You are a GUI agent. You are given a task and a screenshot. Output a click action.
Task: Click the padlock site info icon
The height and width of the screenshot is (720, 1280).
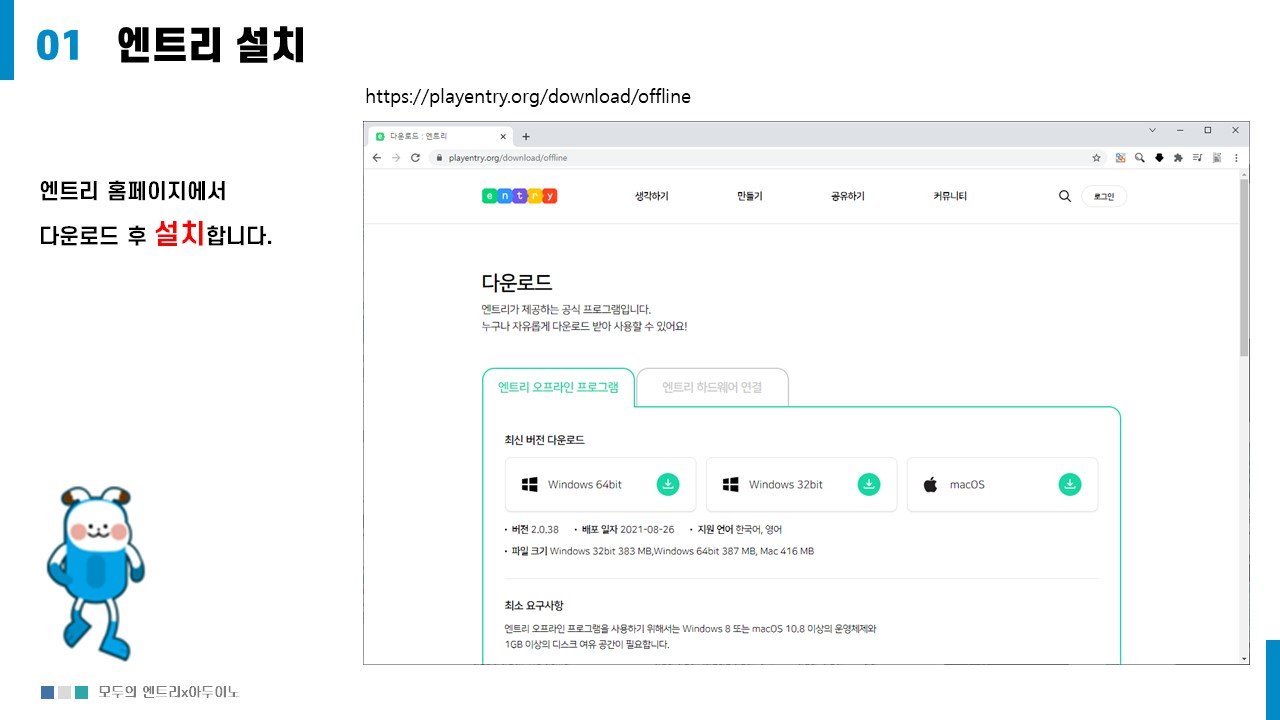(x=438, y=158)
